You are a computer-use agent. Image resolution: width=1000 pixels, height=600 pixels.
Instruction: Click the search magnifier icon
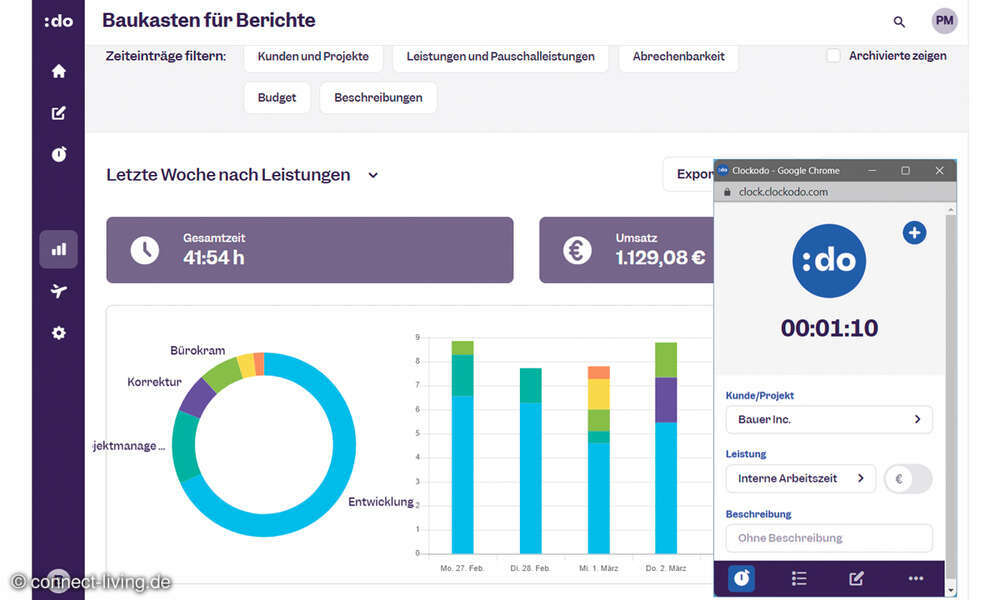pyautogui.click(x=899, y=21)
